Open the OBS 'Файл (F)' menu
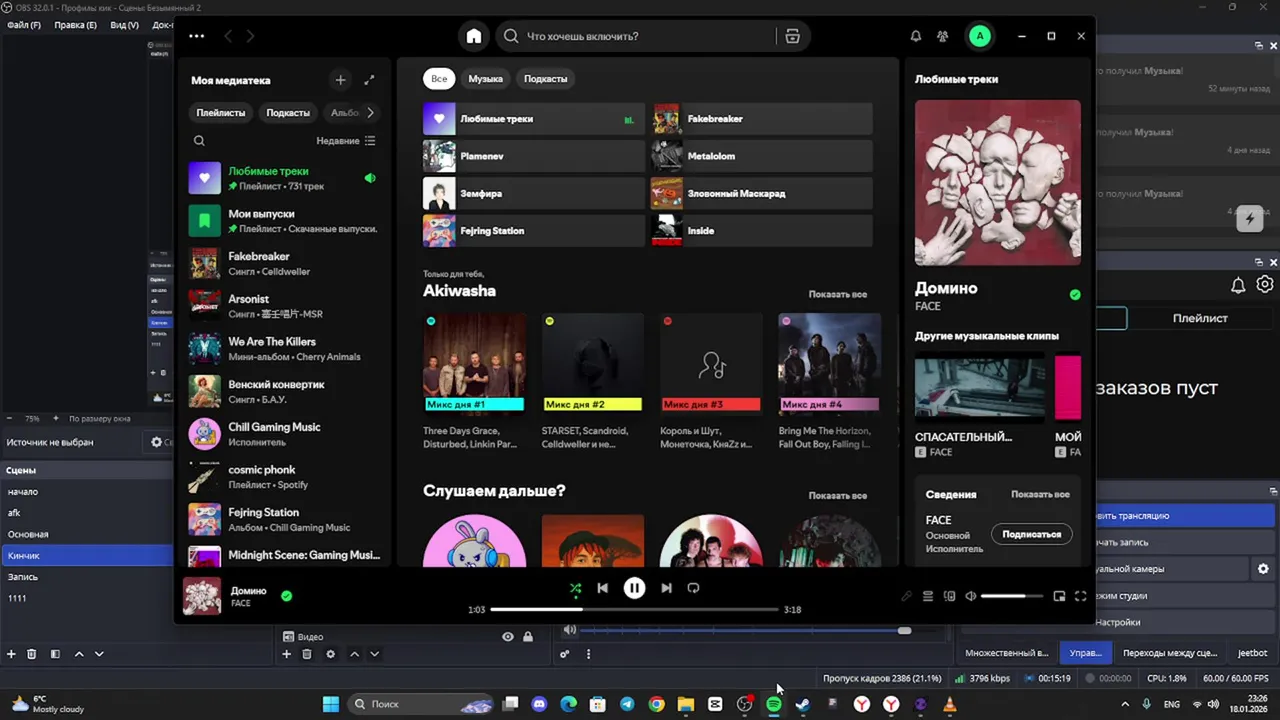This screenshot has width=1280, height=720. [23, 25]
